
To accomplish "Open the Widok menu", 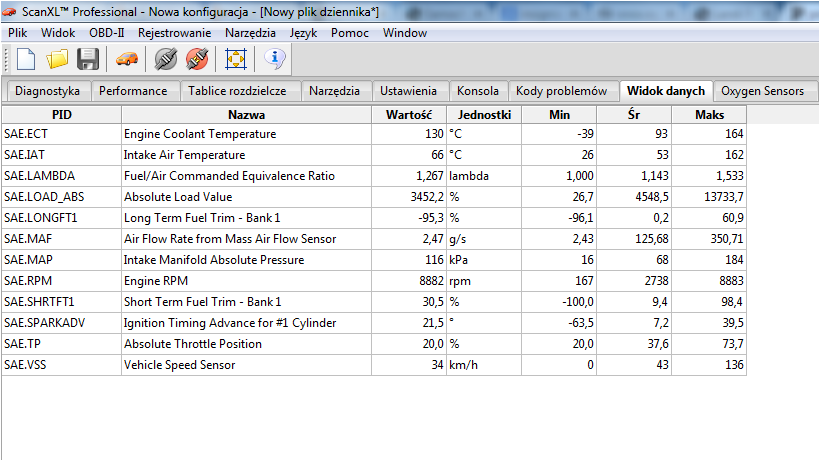I will point(58,33).
